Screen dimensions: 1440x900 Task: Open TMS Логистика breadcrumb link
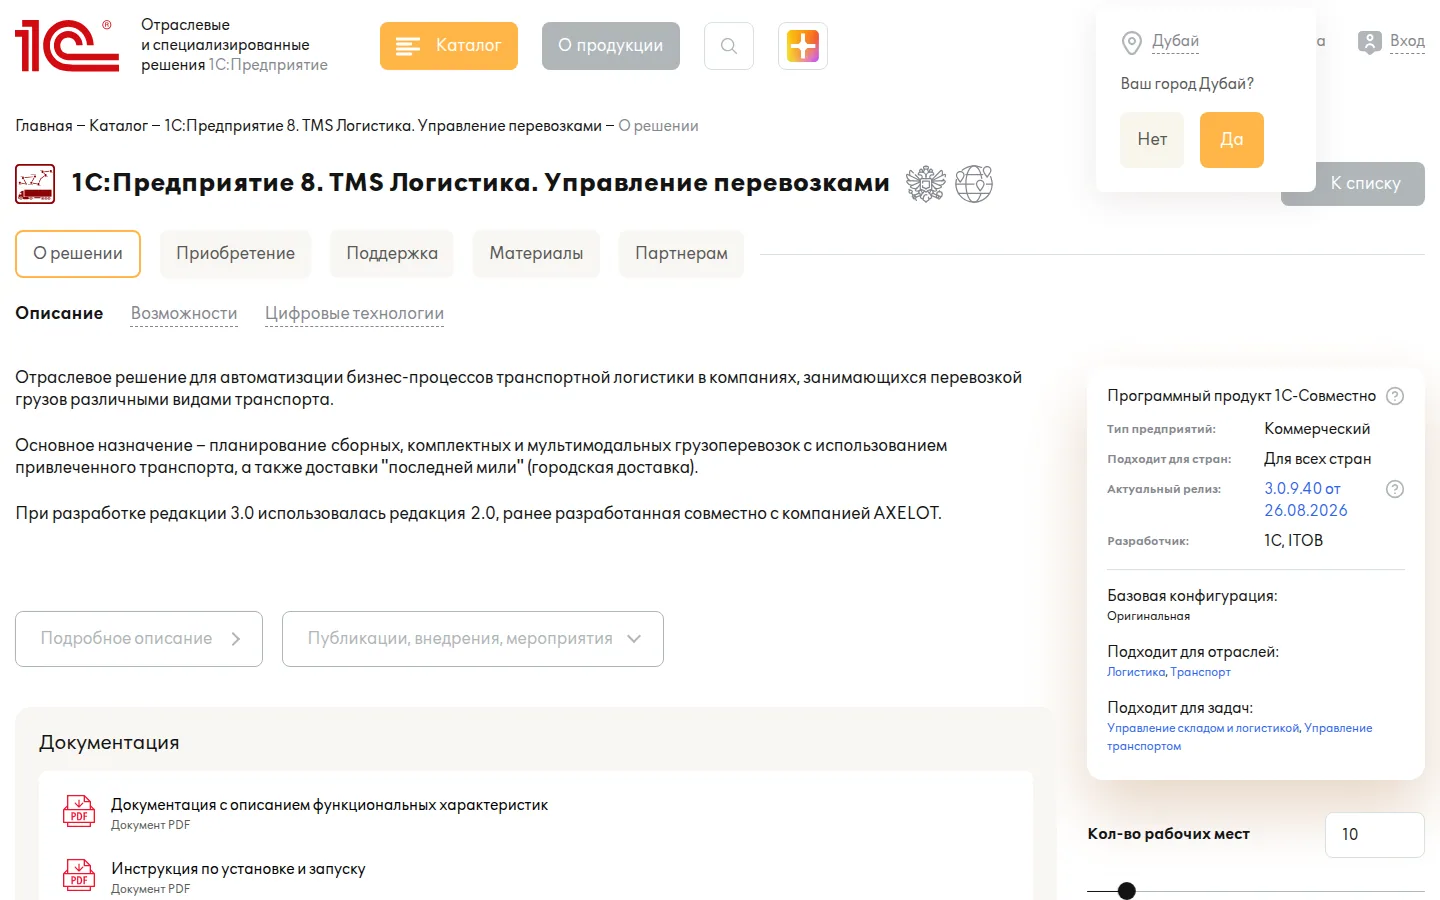pos(383,126)
